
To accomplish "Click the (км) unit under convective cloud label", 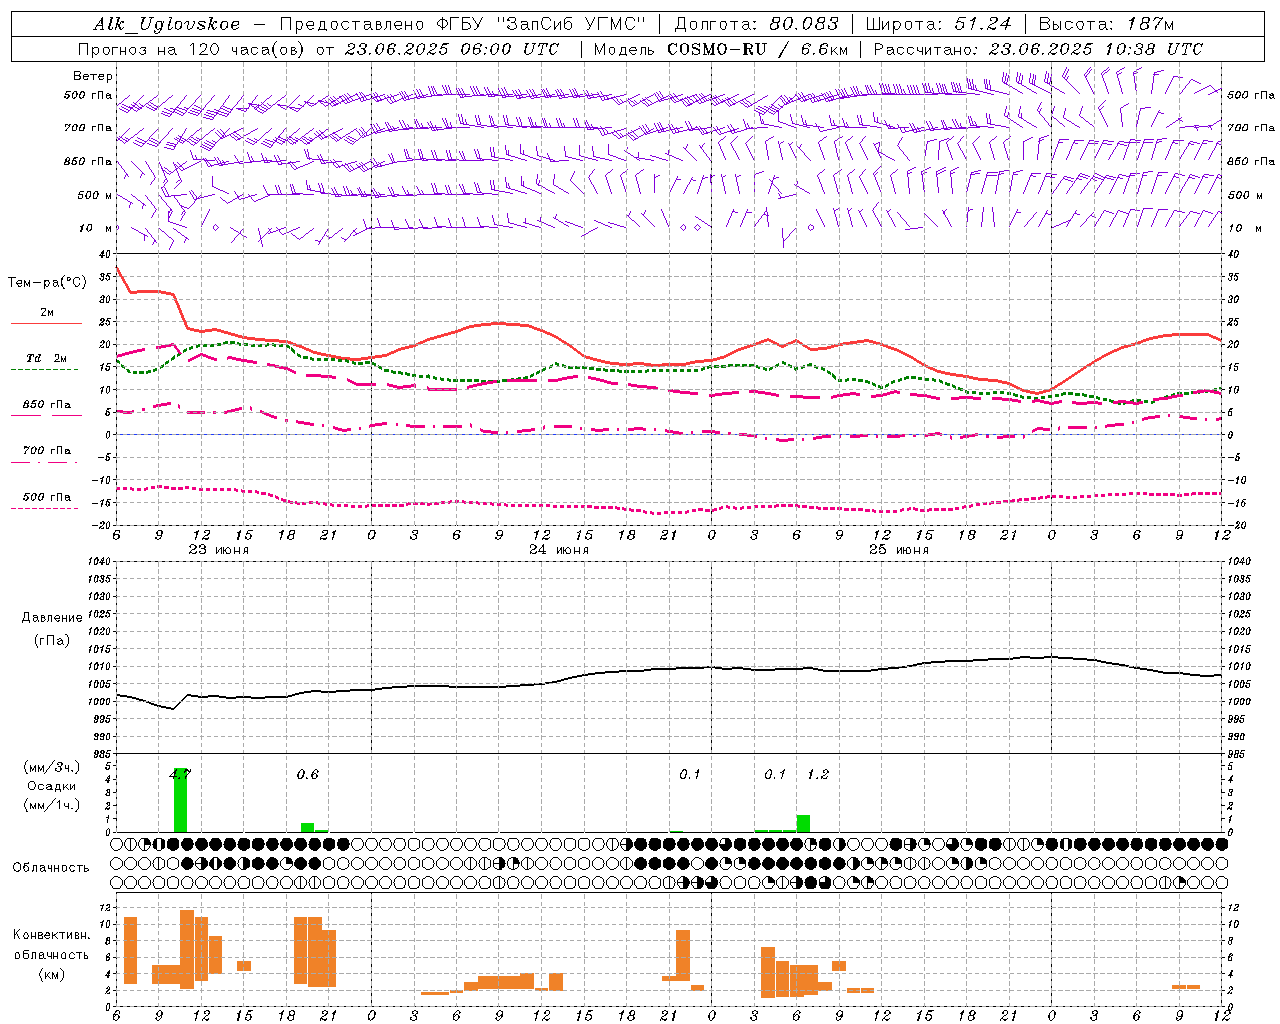I will [52, 974].
